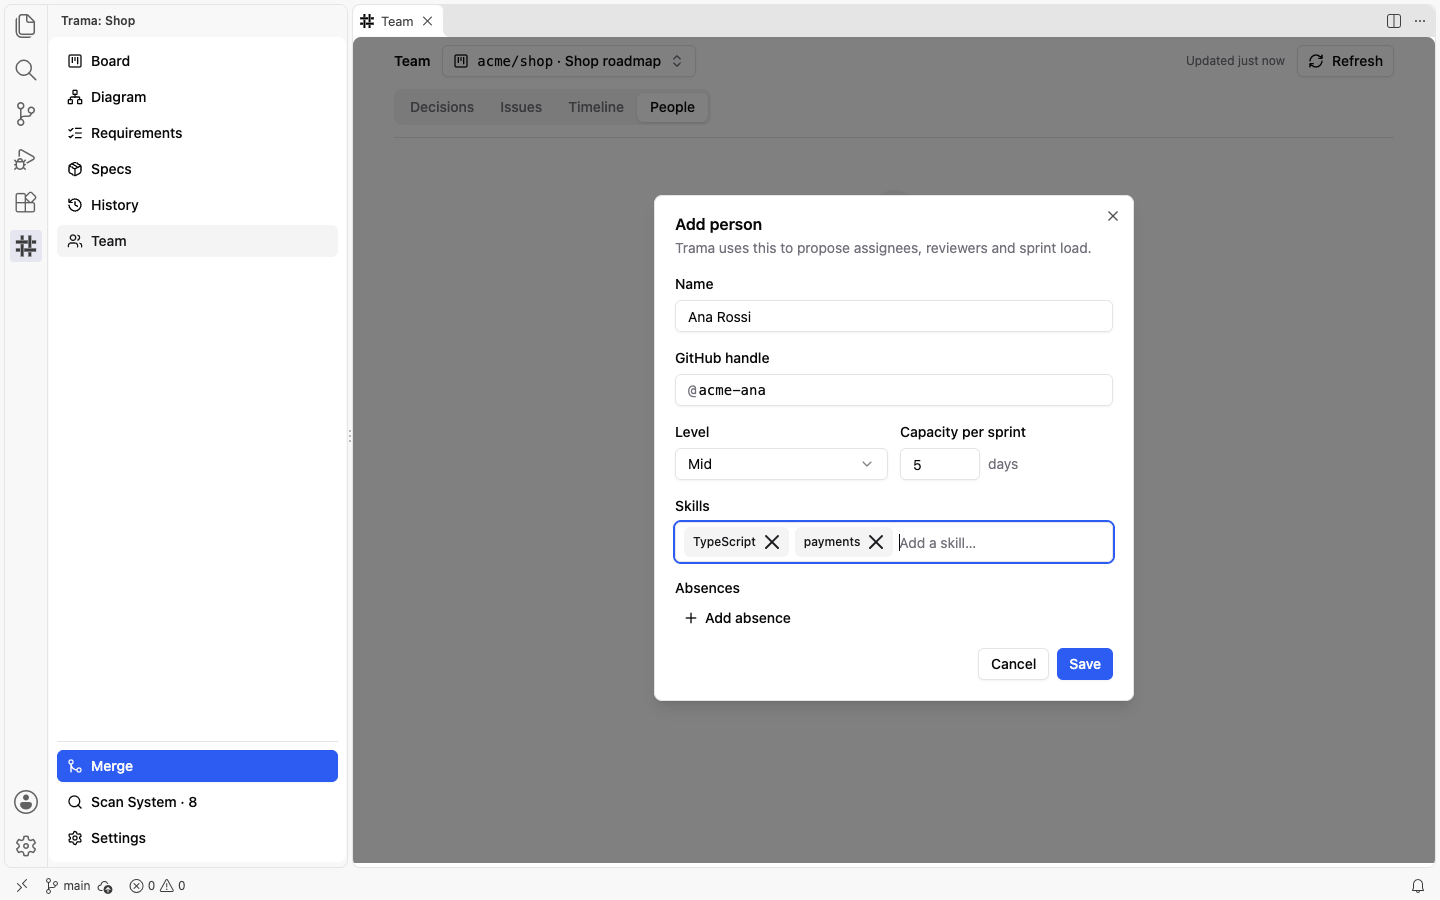
Task: Click the Name field with Ana Rossi
Action: tap(894, 316)
